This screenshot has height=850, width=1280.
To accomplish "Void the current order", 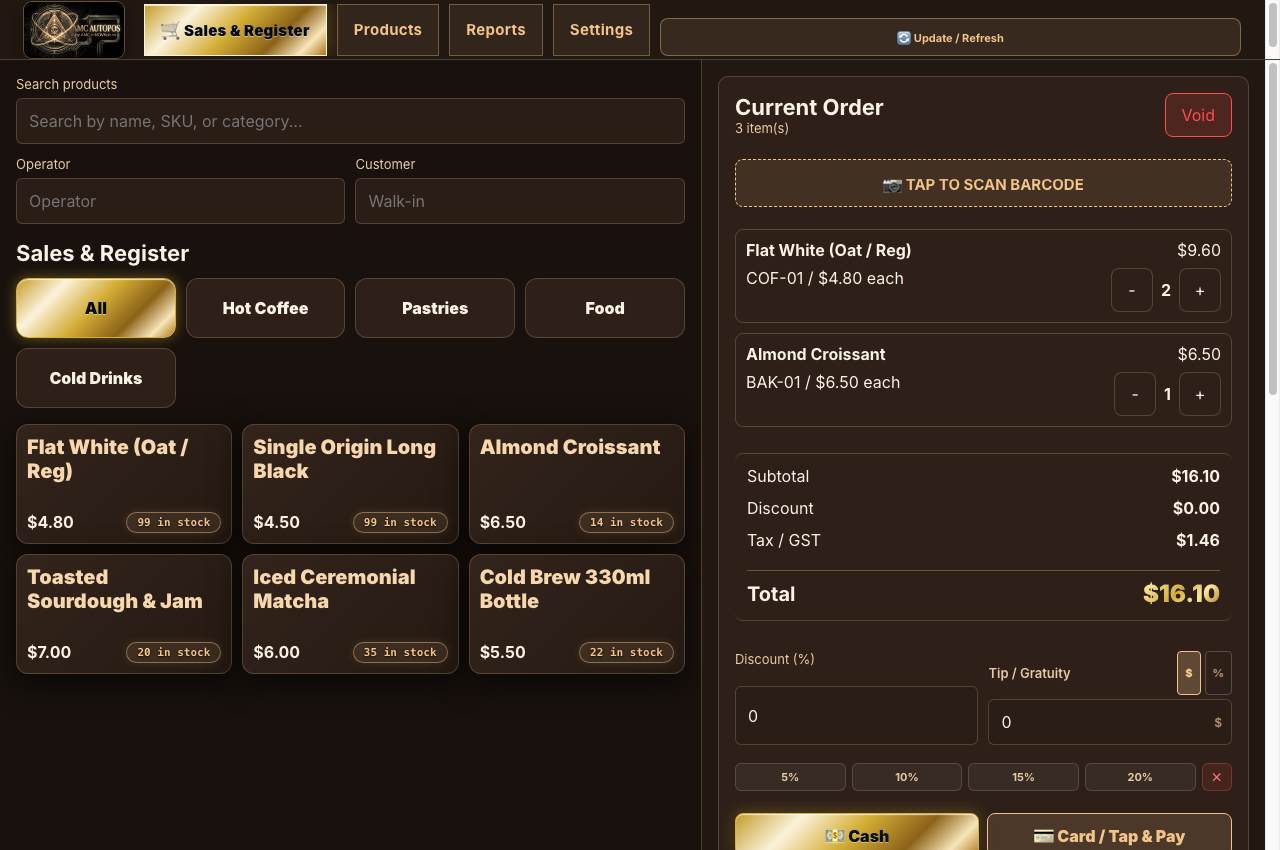I will pyautogui.click(x=1198, y=115).
